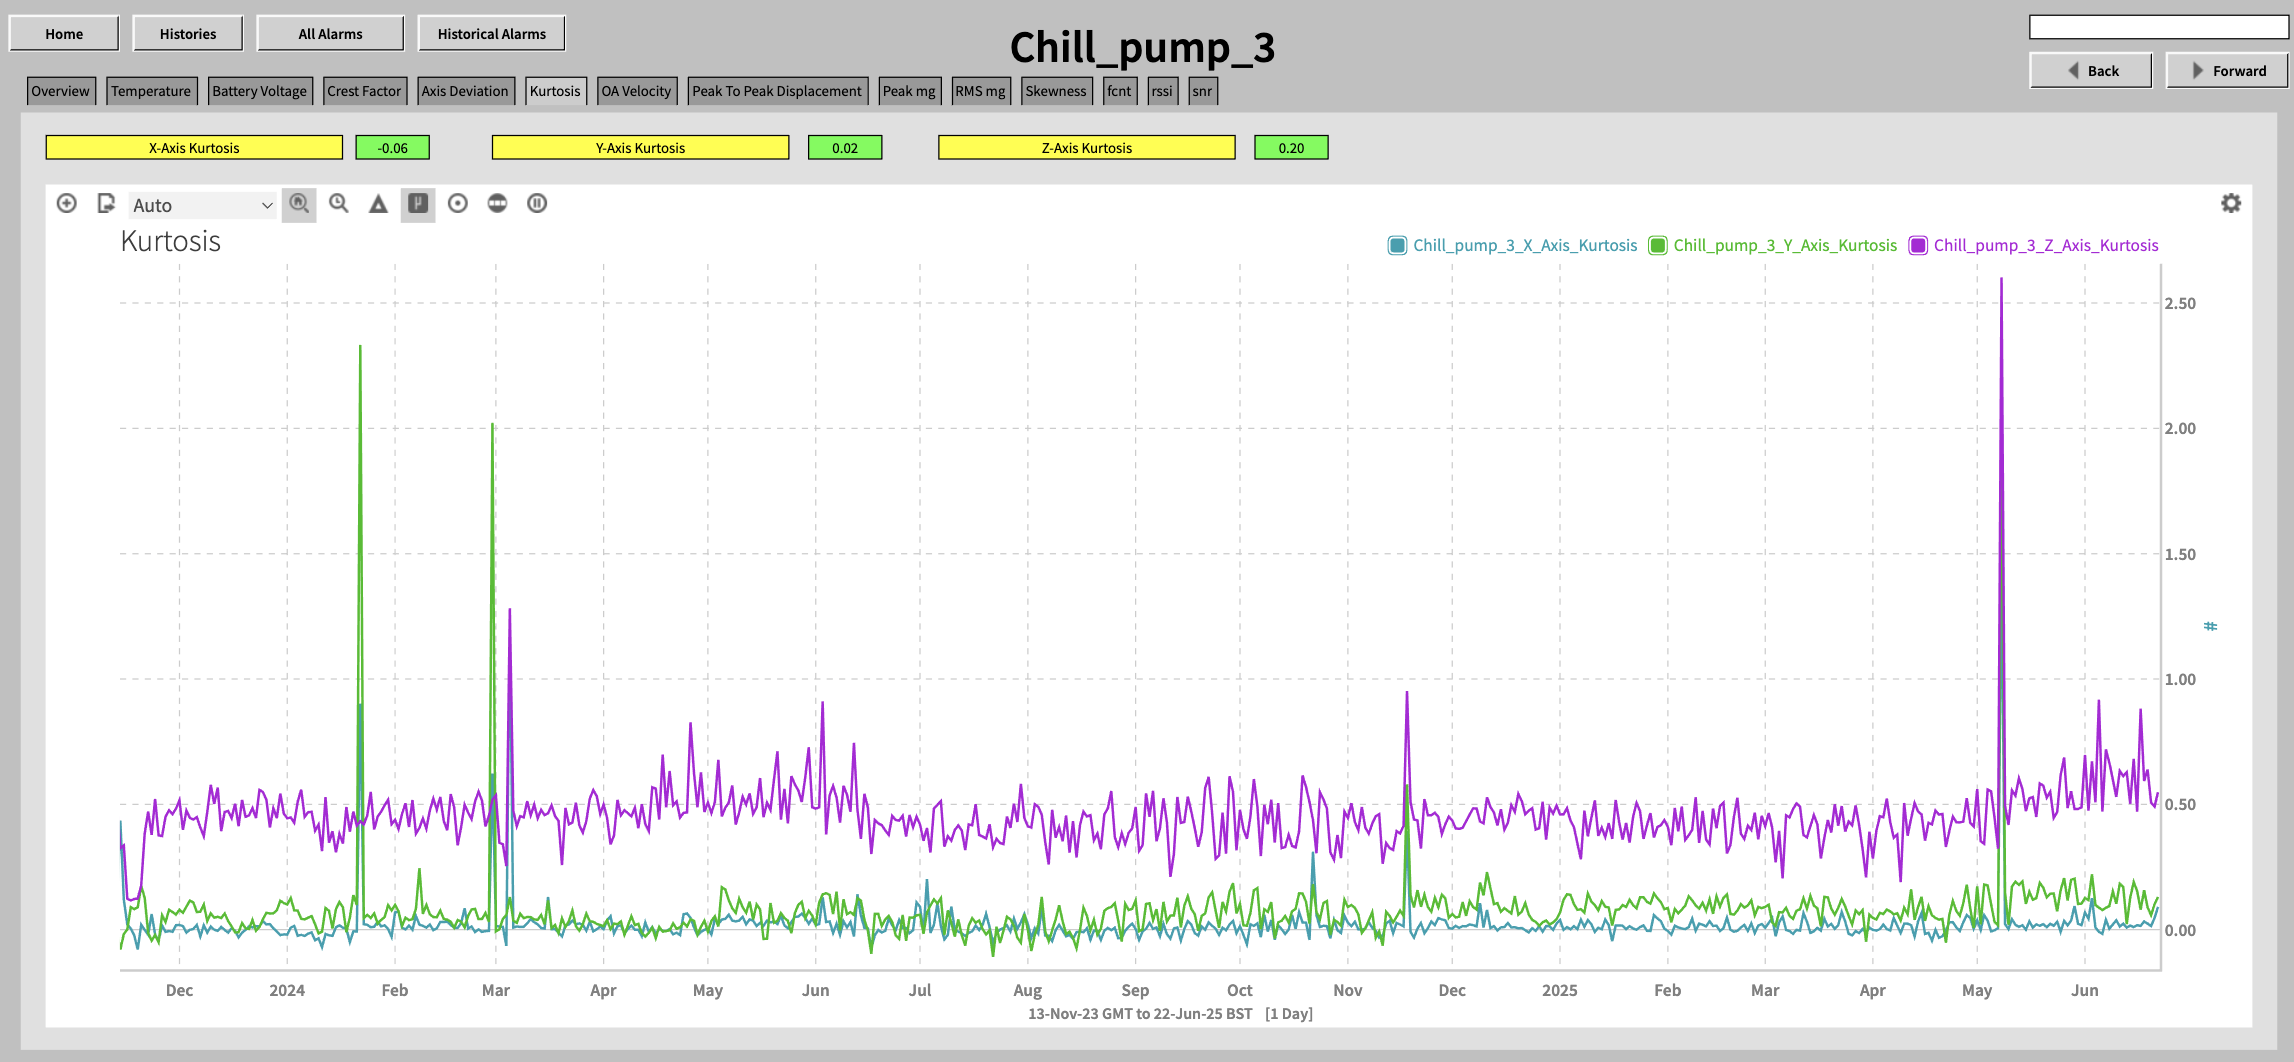This screenshot has width=2294, height=1062.
Task: Click the X-Axis Kurtosis yellow label
Action: click(194, 148)
